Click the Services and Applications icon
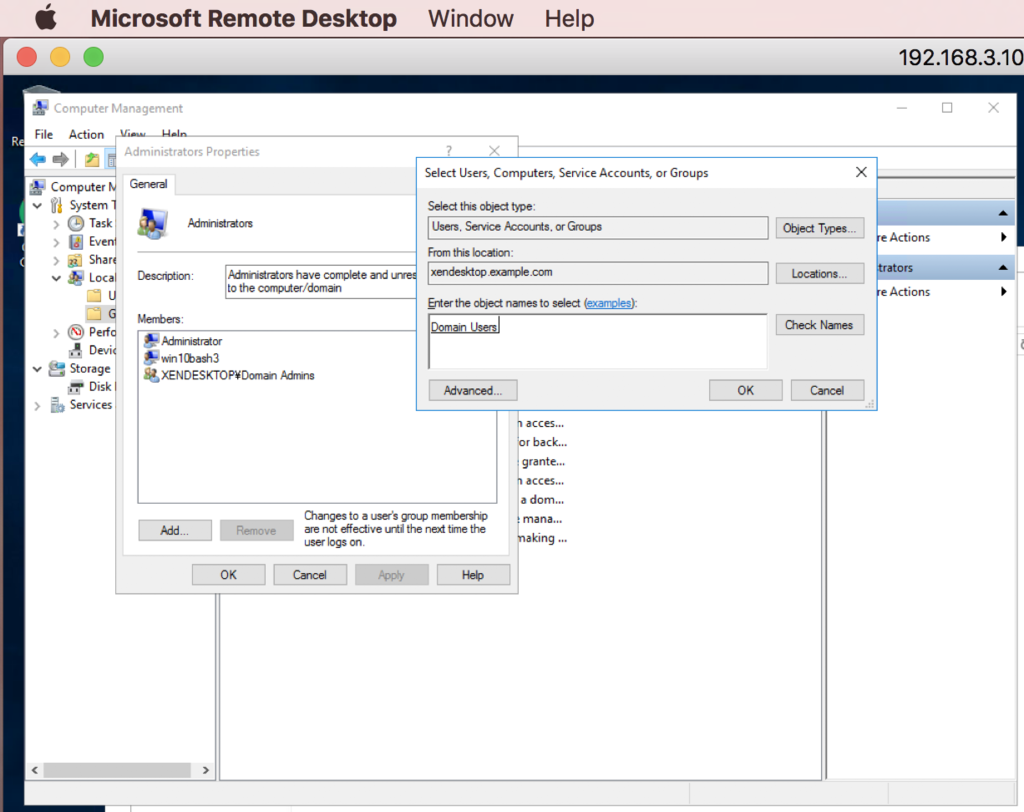This screenshot has width=1024, height=812. click(57, 405)
